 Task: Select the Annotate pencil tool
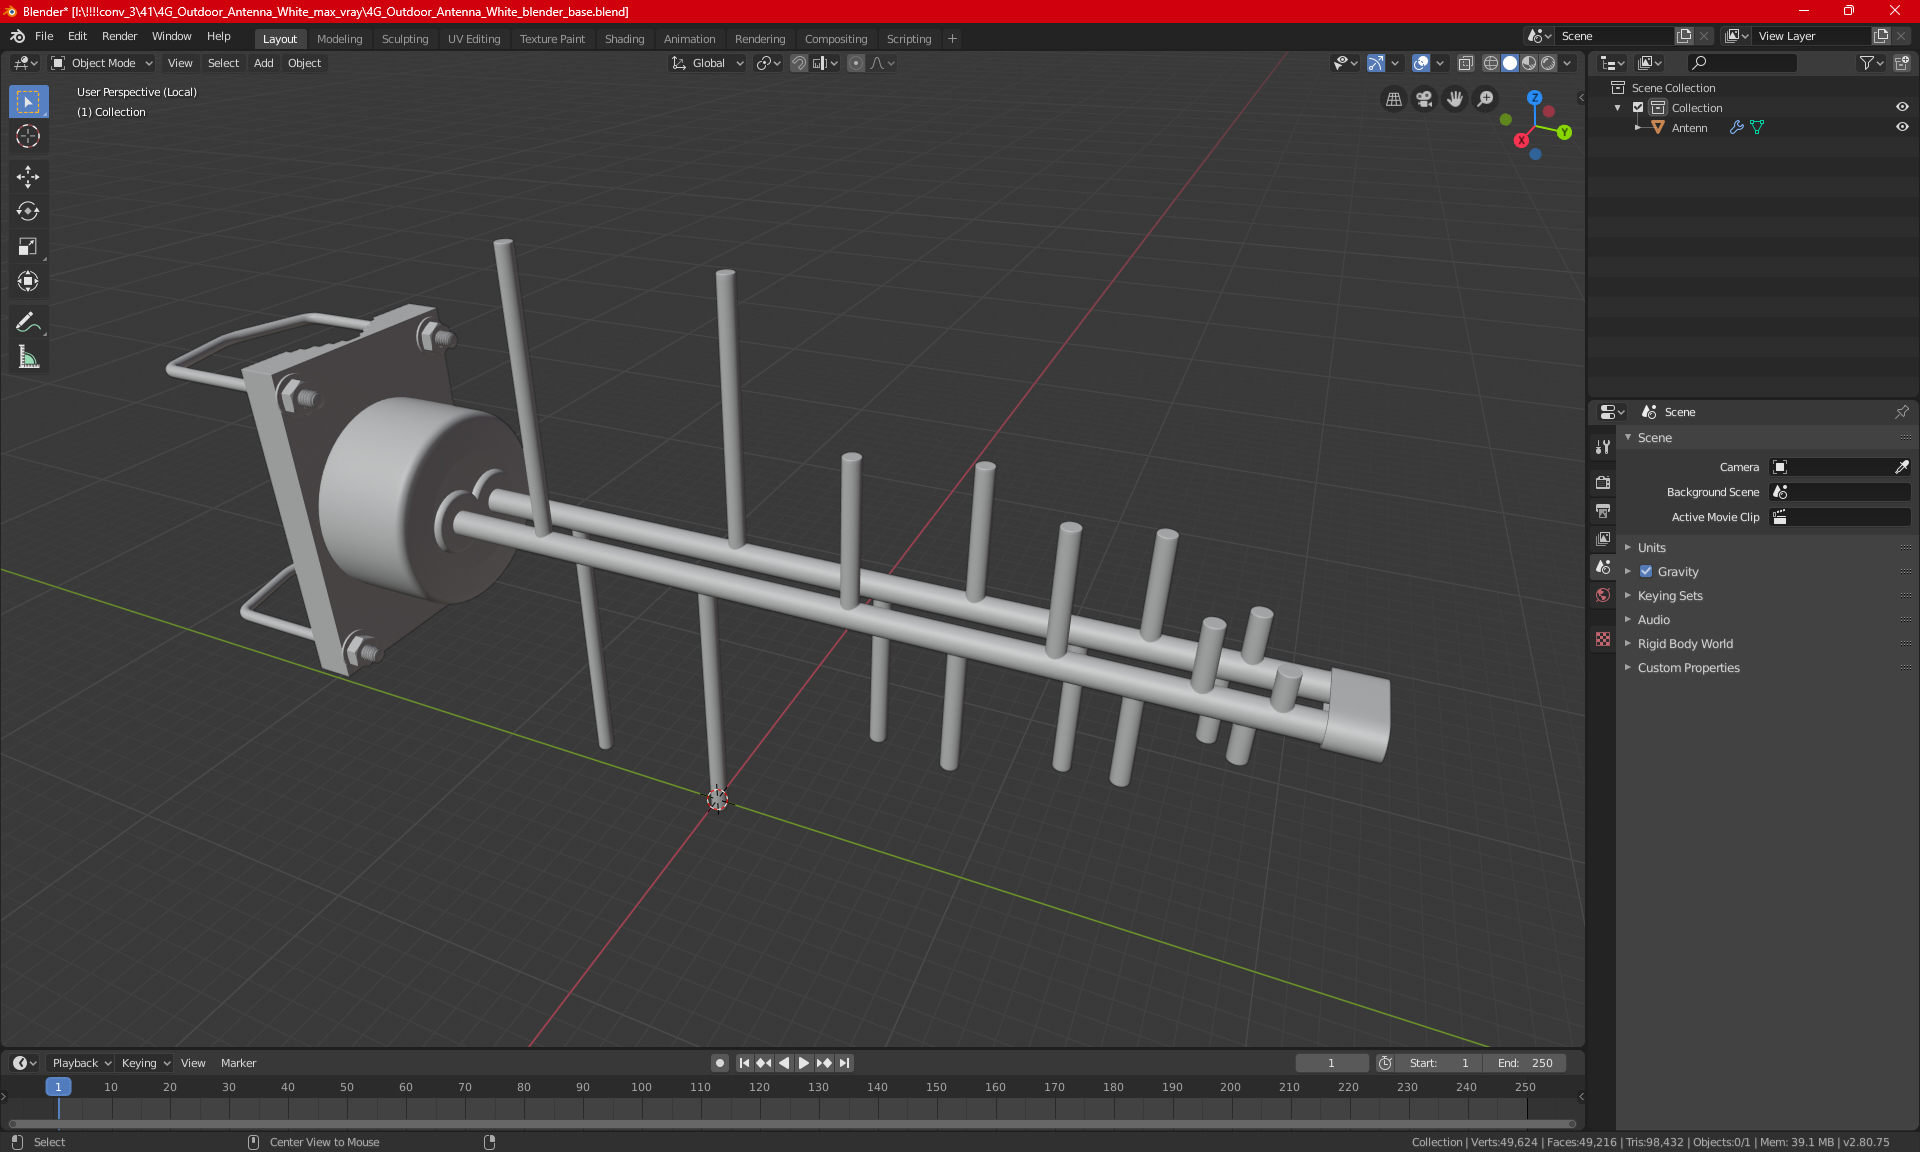pyautogui.click(x=28, y=322)
